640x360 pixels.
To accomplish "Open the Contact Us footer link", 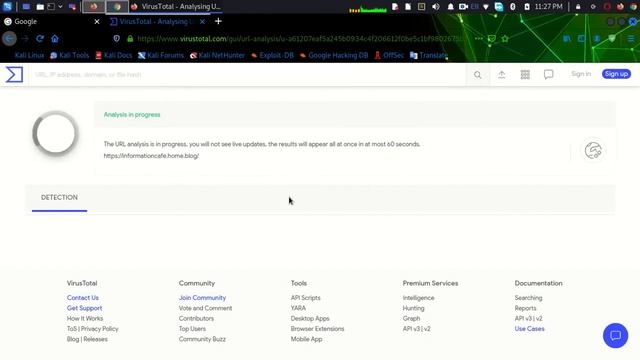I will [x=83, y=298].
